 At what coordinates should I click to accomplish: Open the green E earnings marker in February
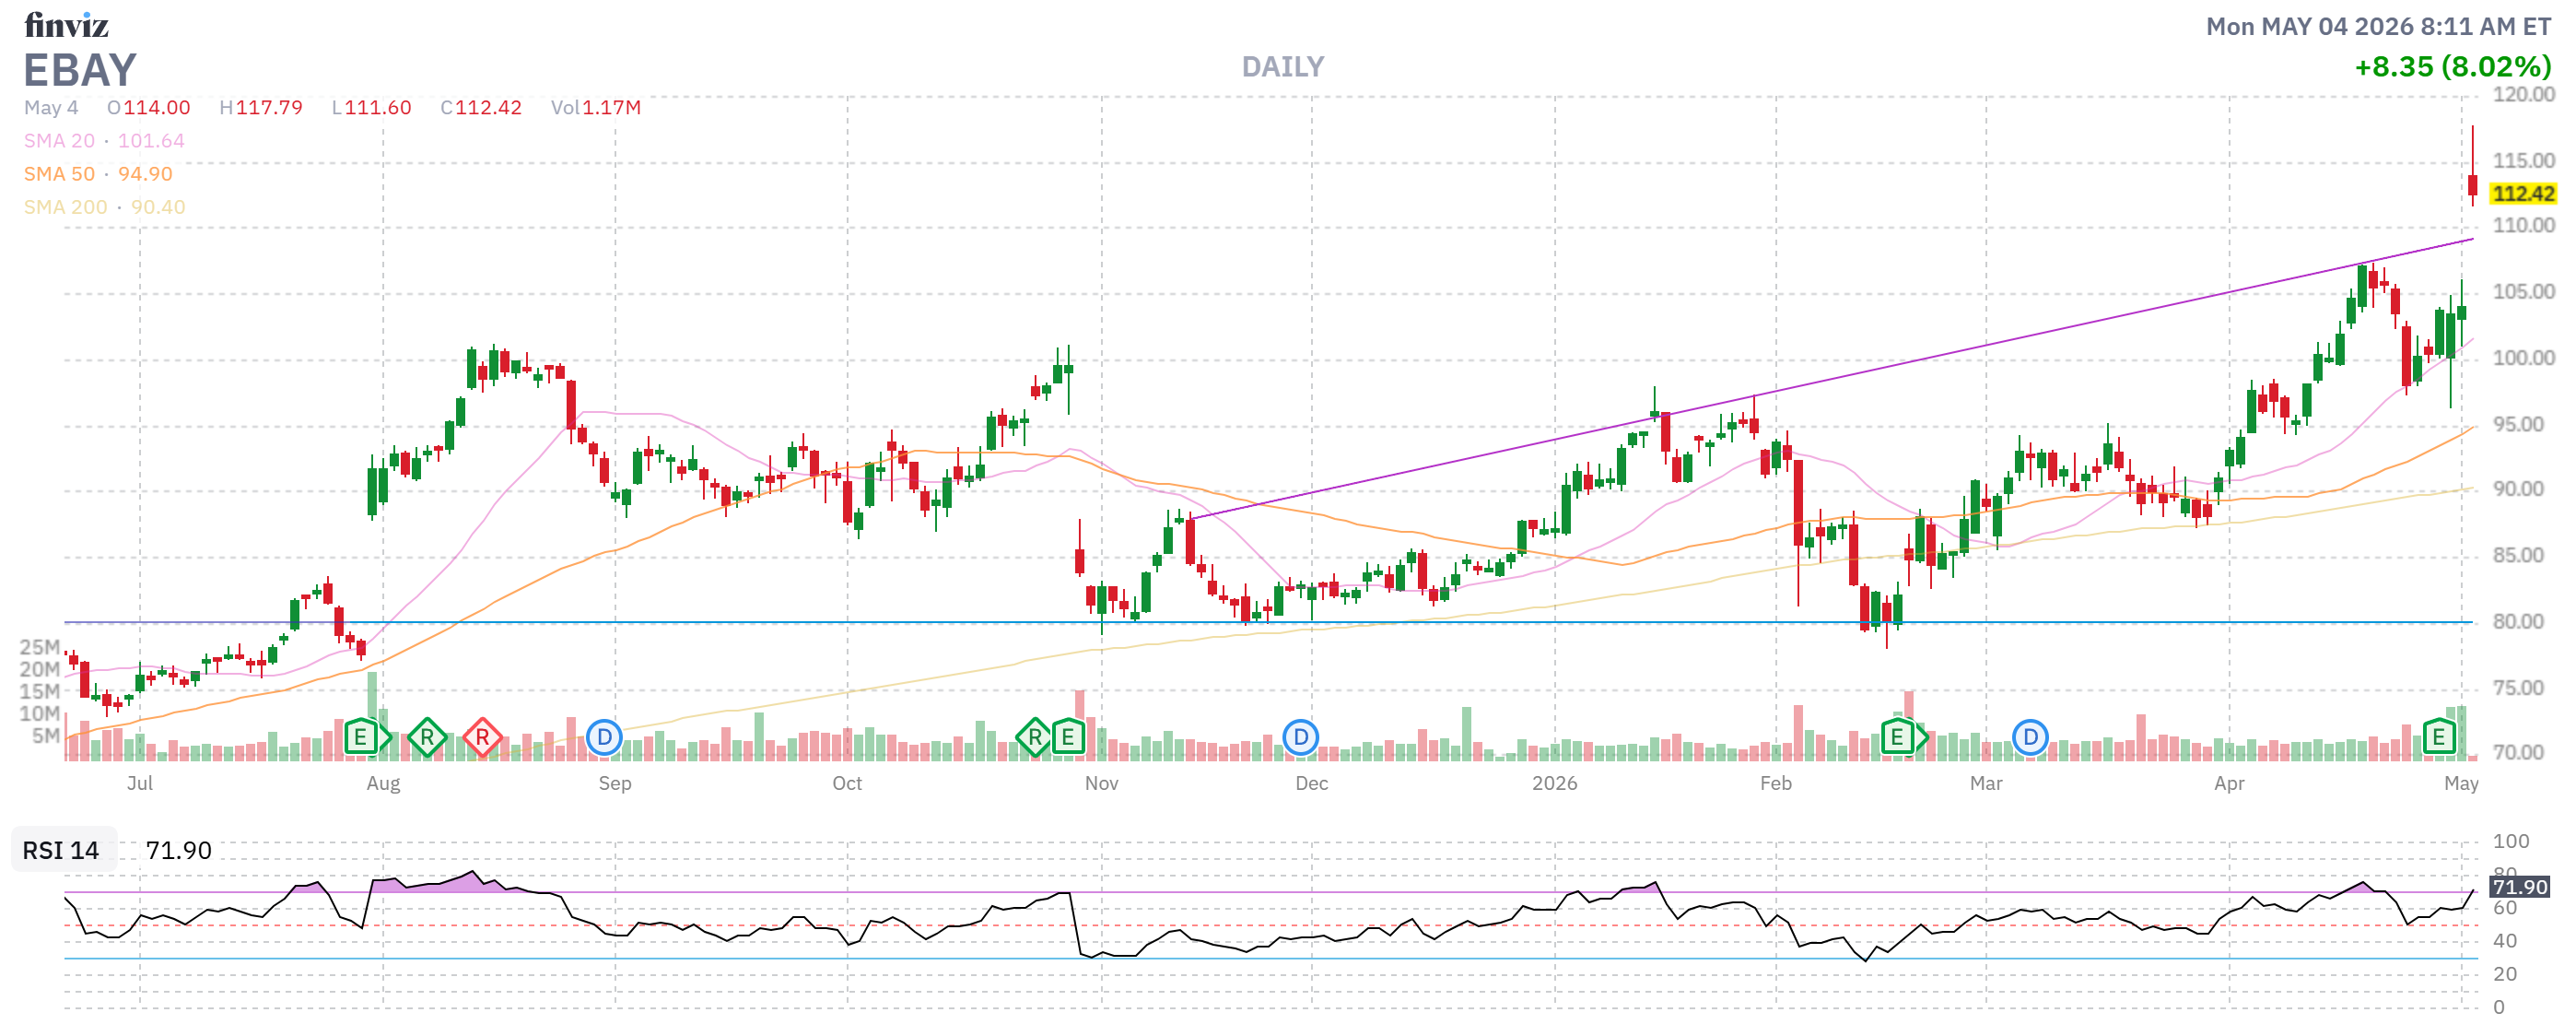[x=1899, y=738]
